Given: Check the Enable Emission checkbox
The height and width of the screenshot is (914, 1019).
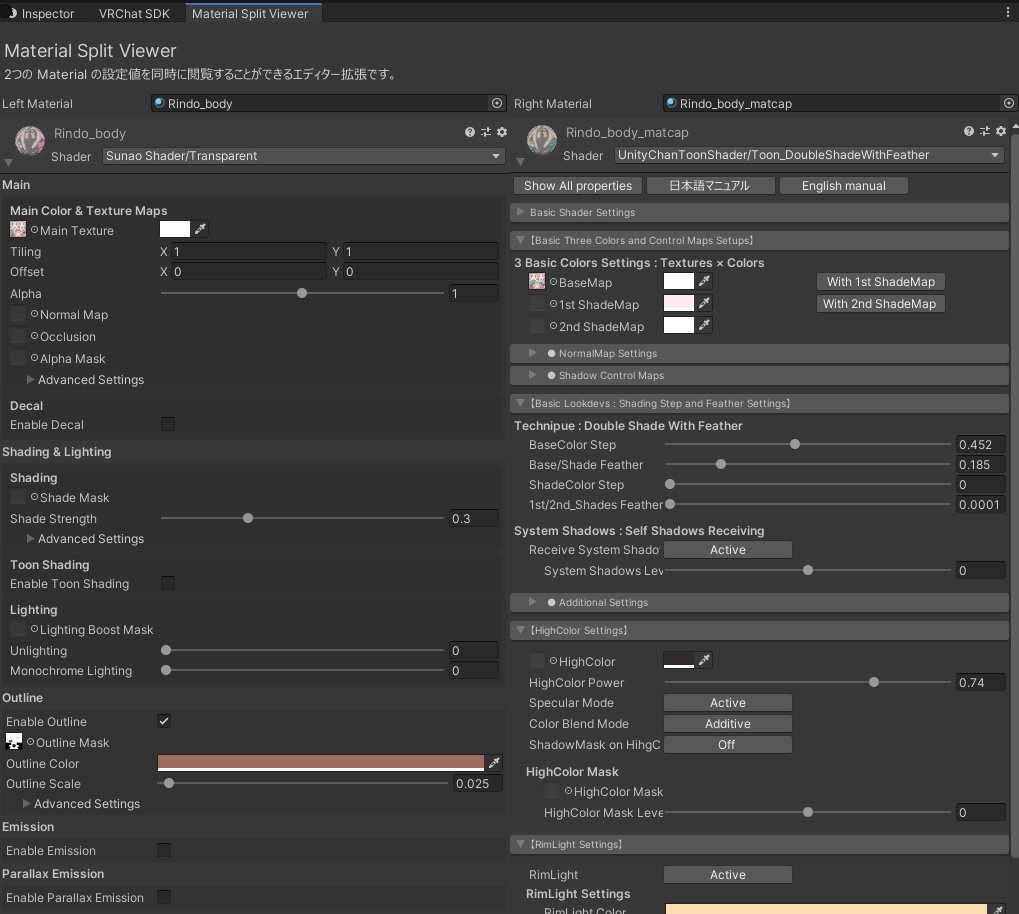Looking at the screenshot, I should click(x=163, y=850).
